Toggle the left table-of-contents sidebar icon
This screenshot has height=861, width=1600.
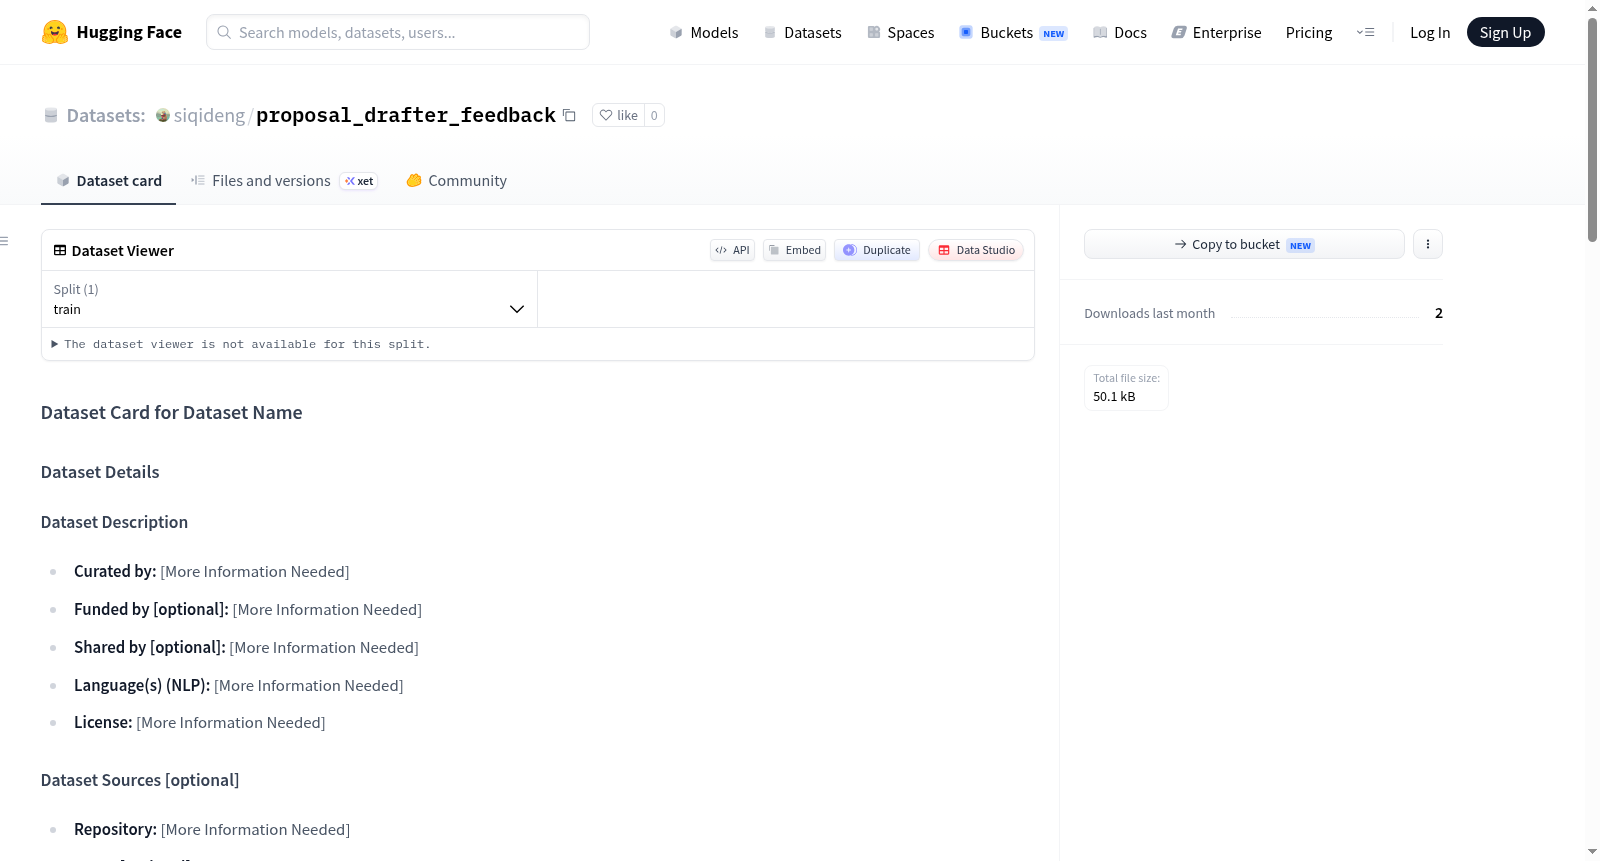tap(4, 241)
